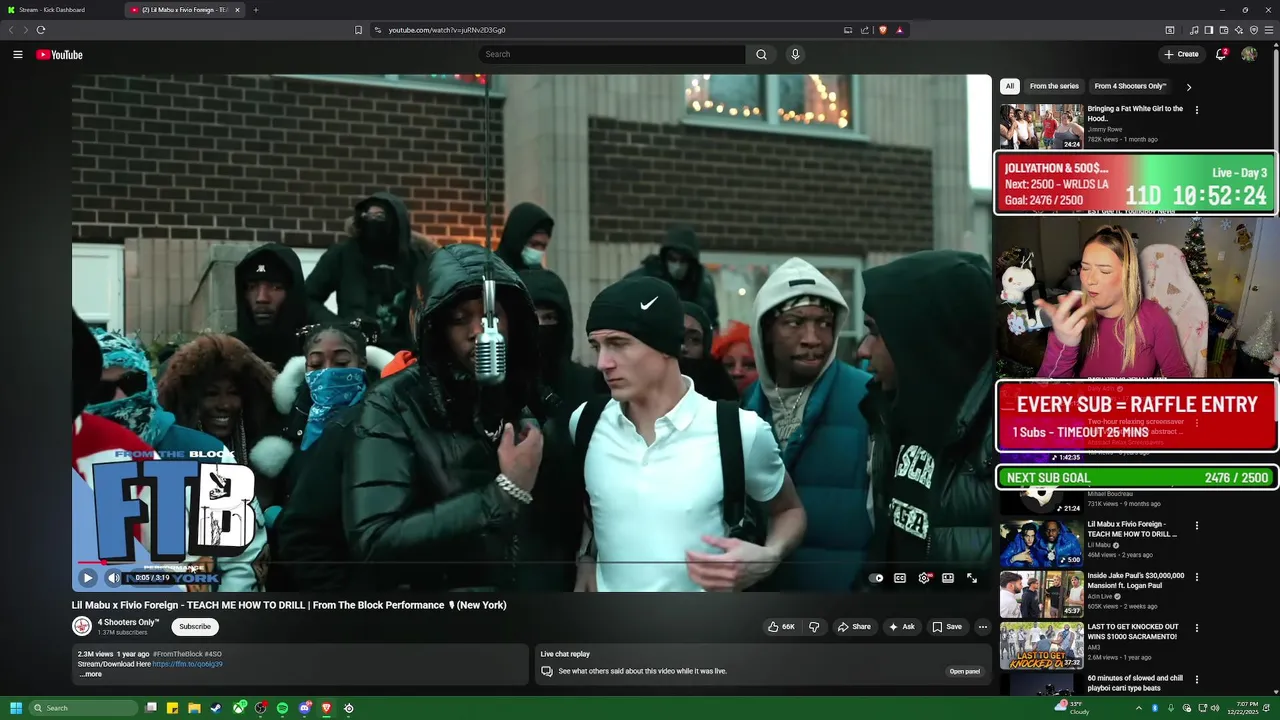The image size is (1280, 720).
Task: Open Brave wallet icon
Action: (1223, 30)
